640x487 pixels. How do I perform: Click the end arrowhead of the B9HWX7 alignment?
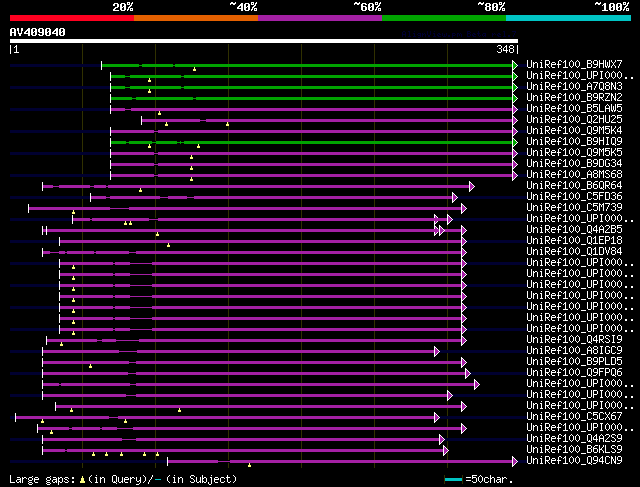pos(515,65)
